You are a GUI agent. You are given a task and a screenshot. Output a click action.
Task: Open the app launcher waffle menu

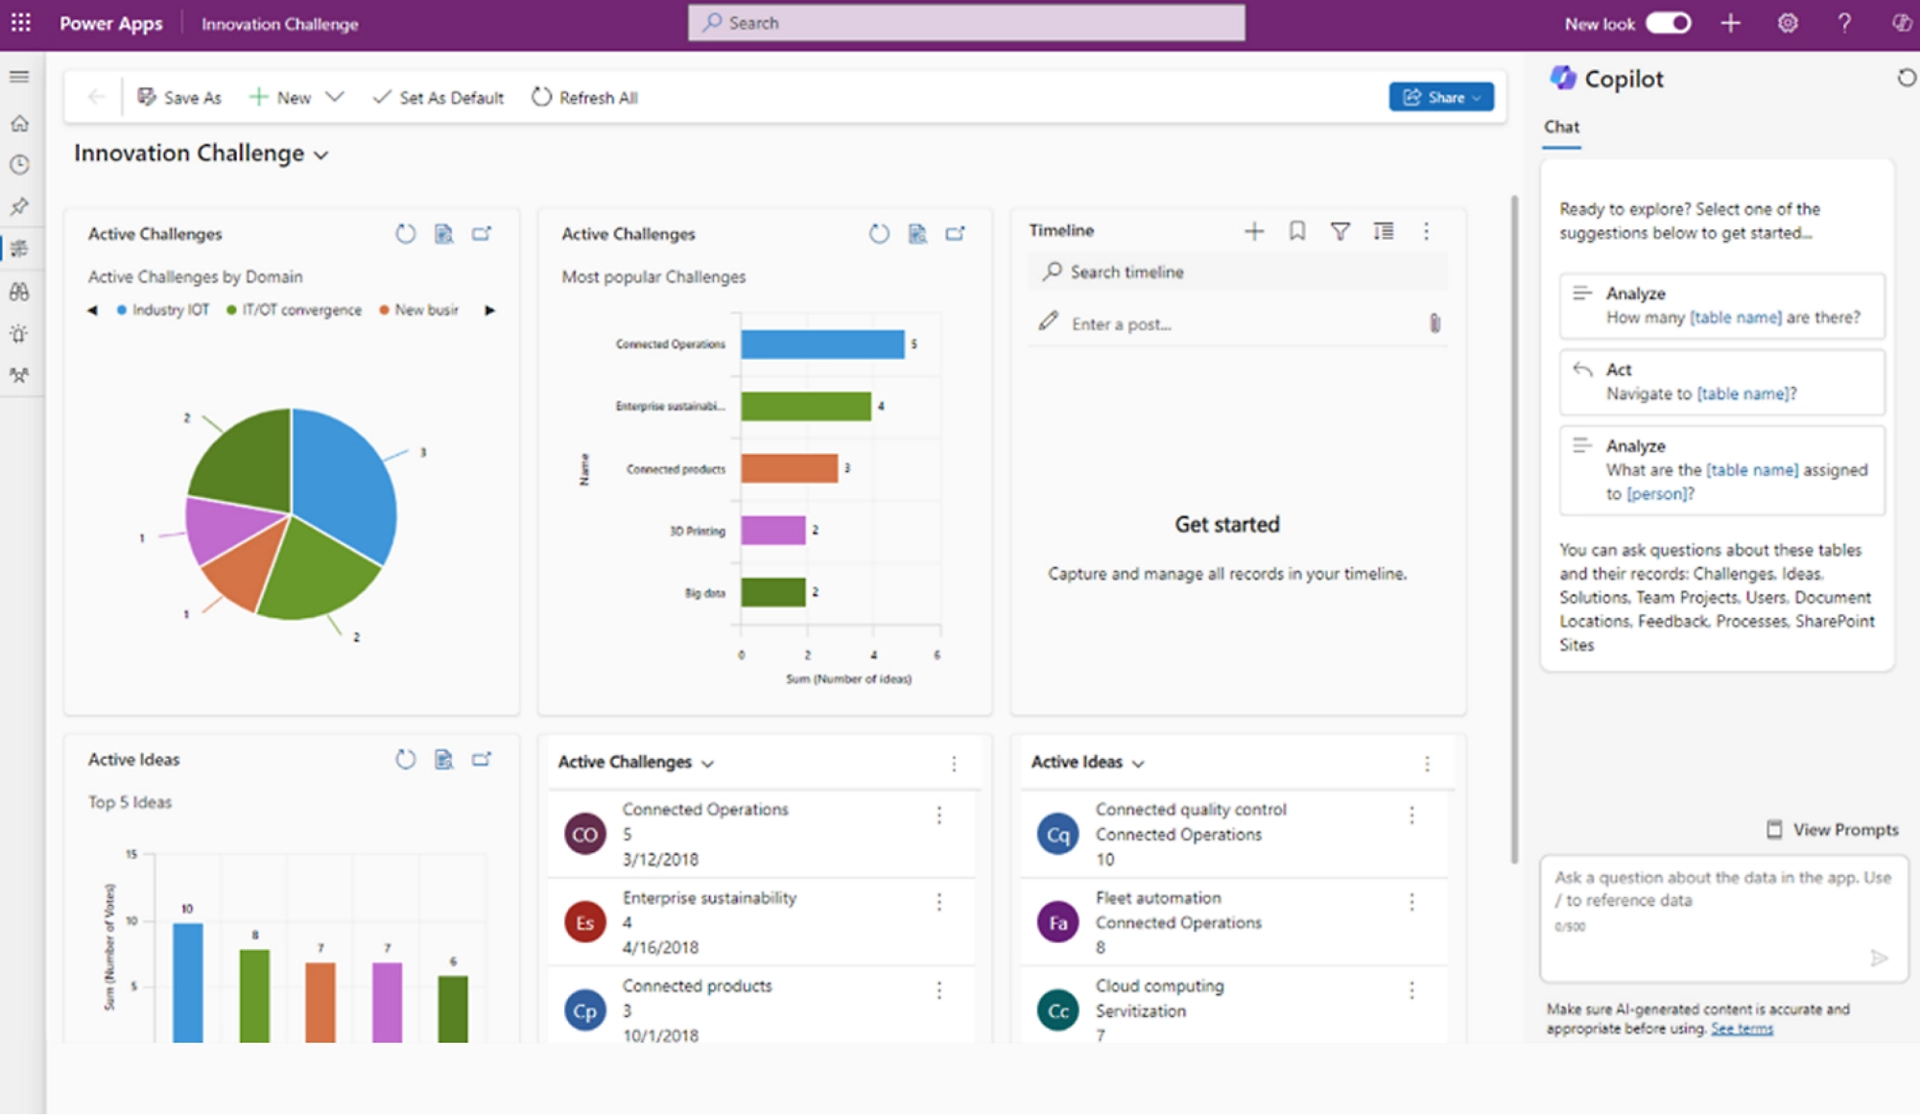coord(21,23)
